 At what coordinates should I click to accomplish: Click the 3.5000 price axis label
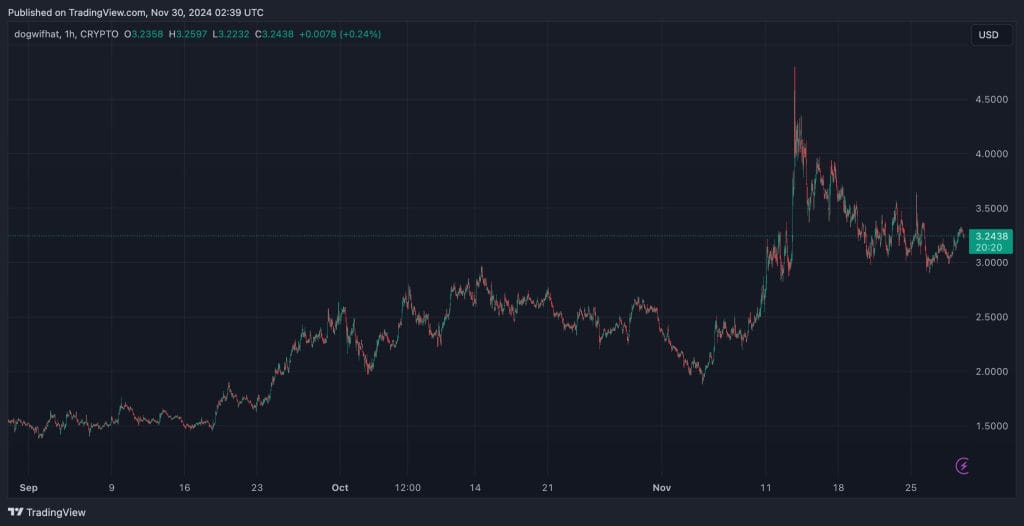(991, 208)
